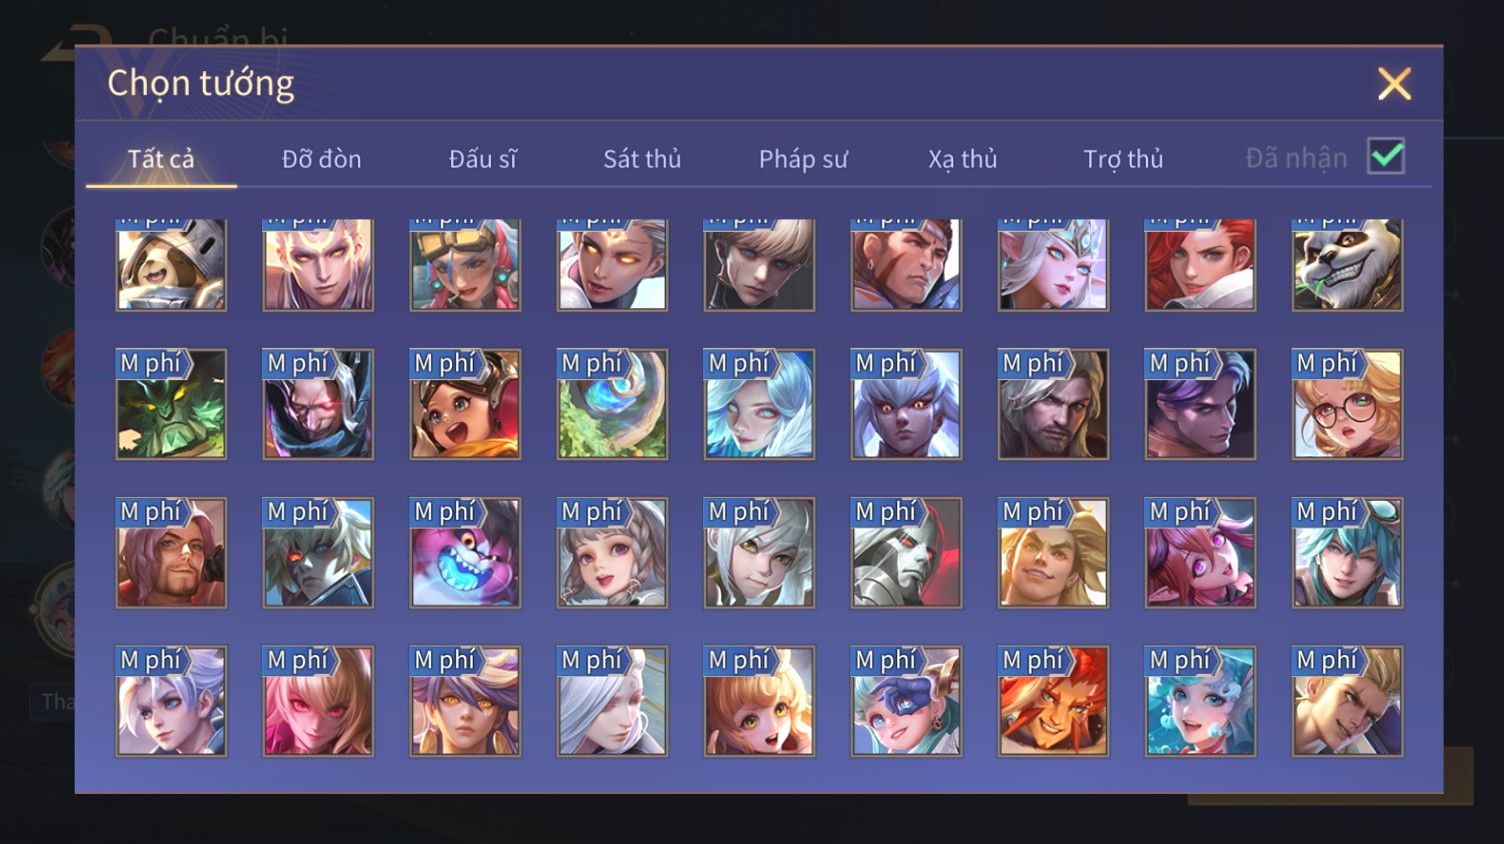Screen dimensions: 1504x844
Task: Show the Pháp sư heroes tab
Action: click(x=803, y=158)
